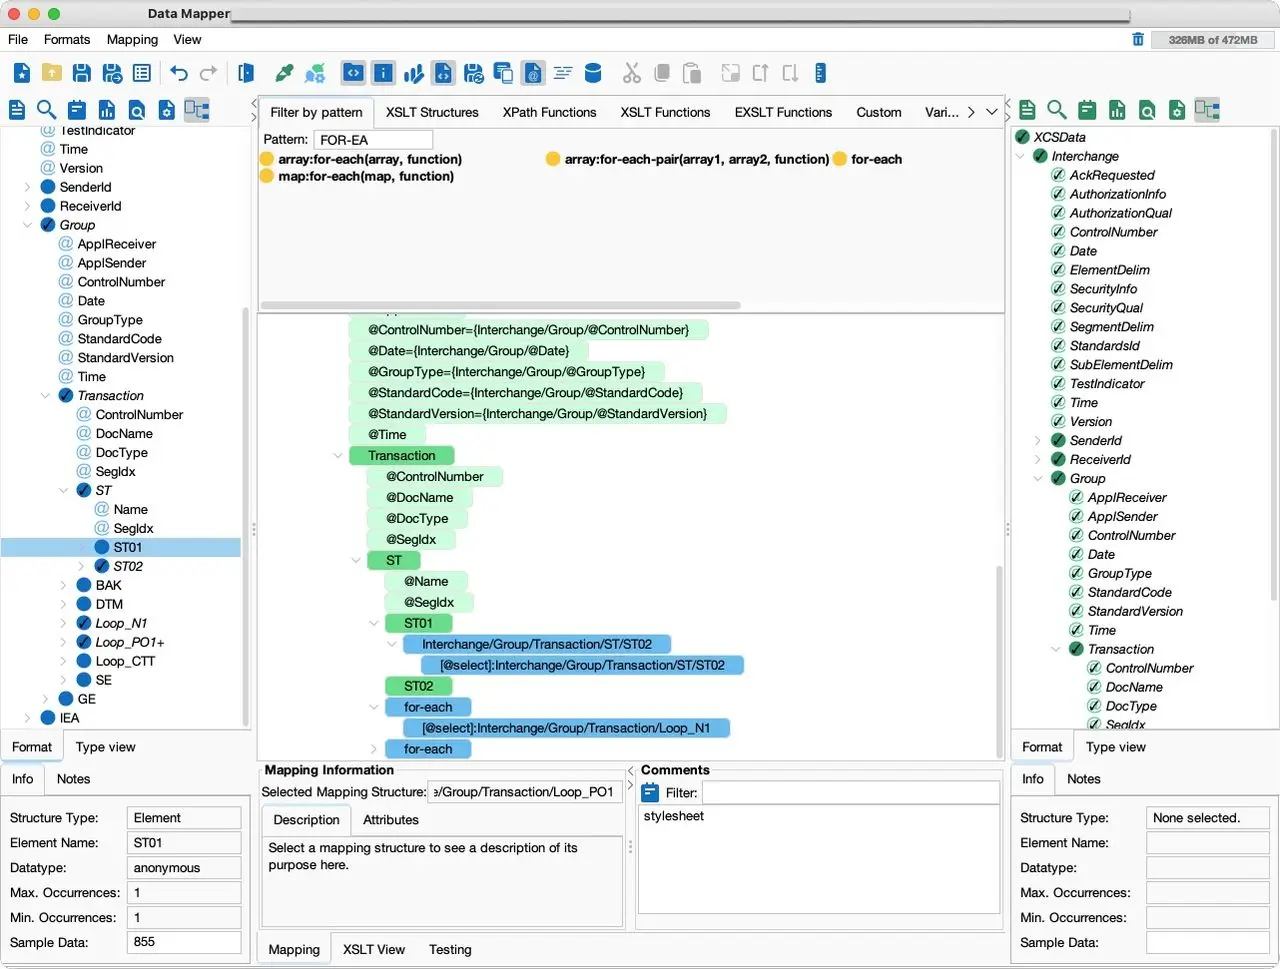Open the Formats menu
The width and height of the screenshot is (1280, 969).
pyautogui.click(x=67, y=39)
